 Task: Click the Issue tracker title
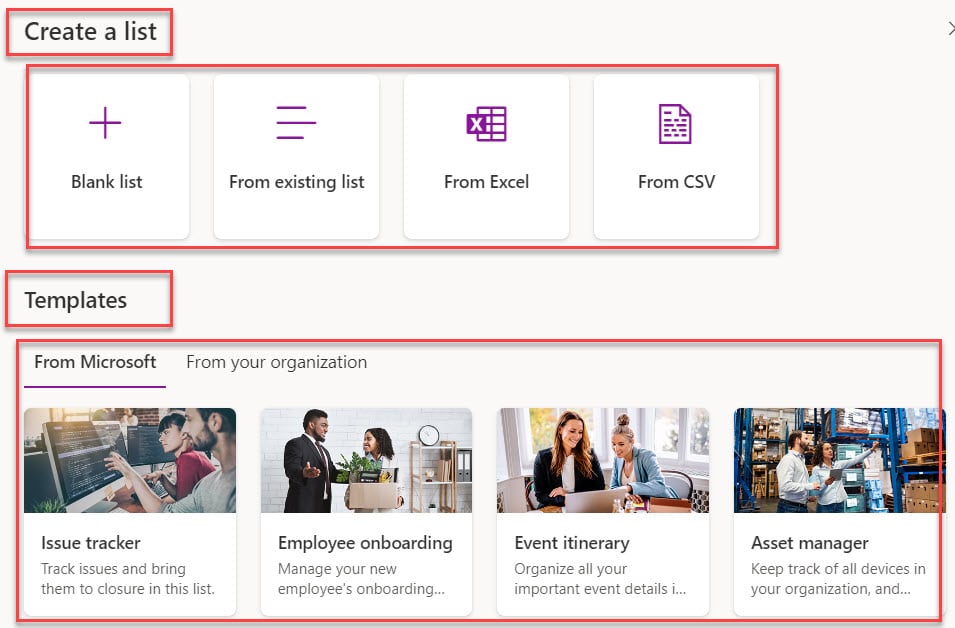pos(91,543)
